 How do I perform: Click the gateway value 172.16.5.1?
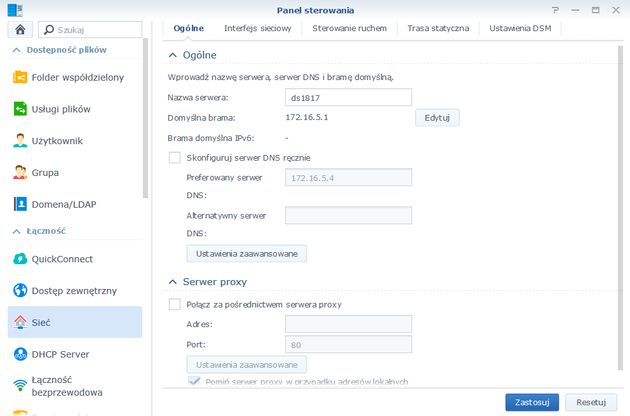pos(307,117)
